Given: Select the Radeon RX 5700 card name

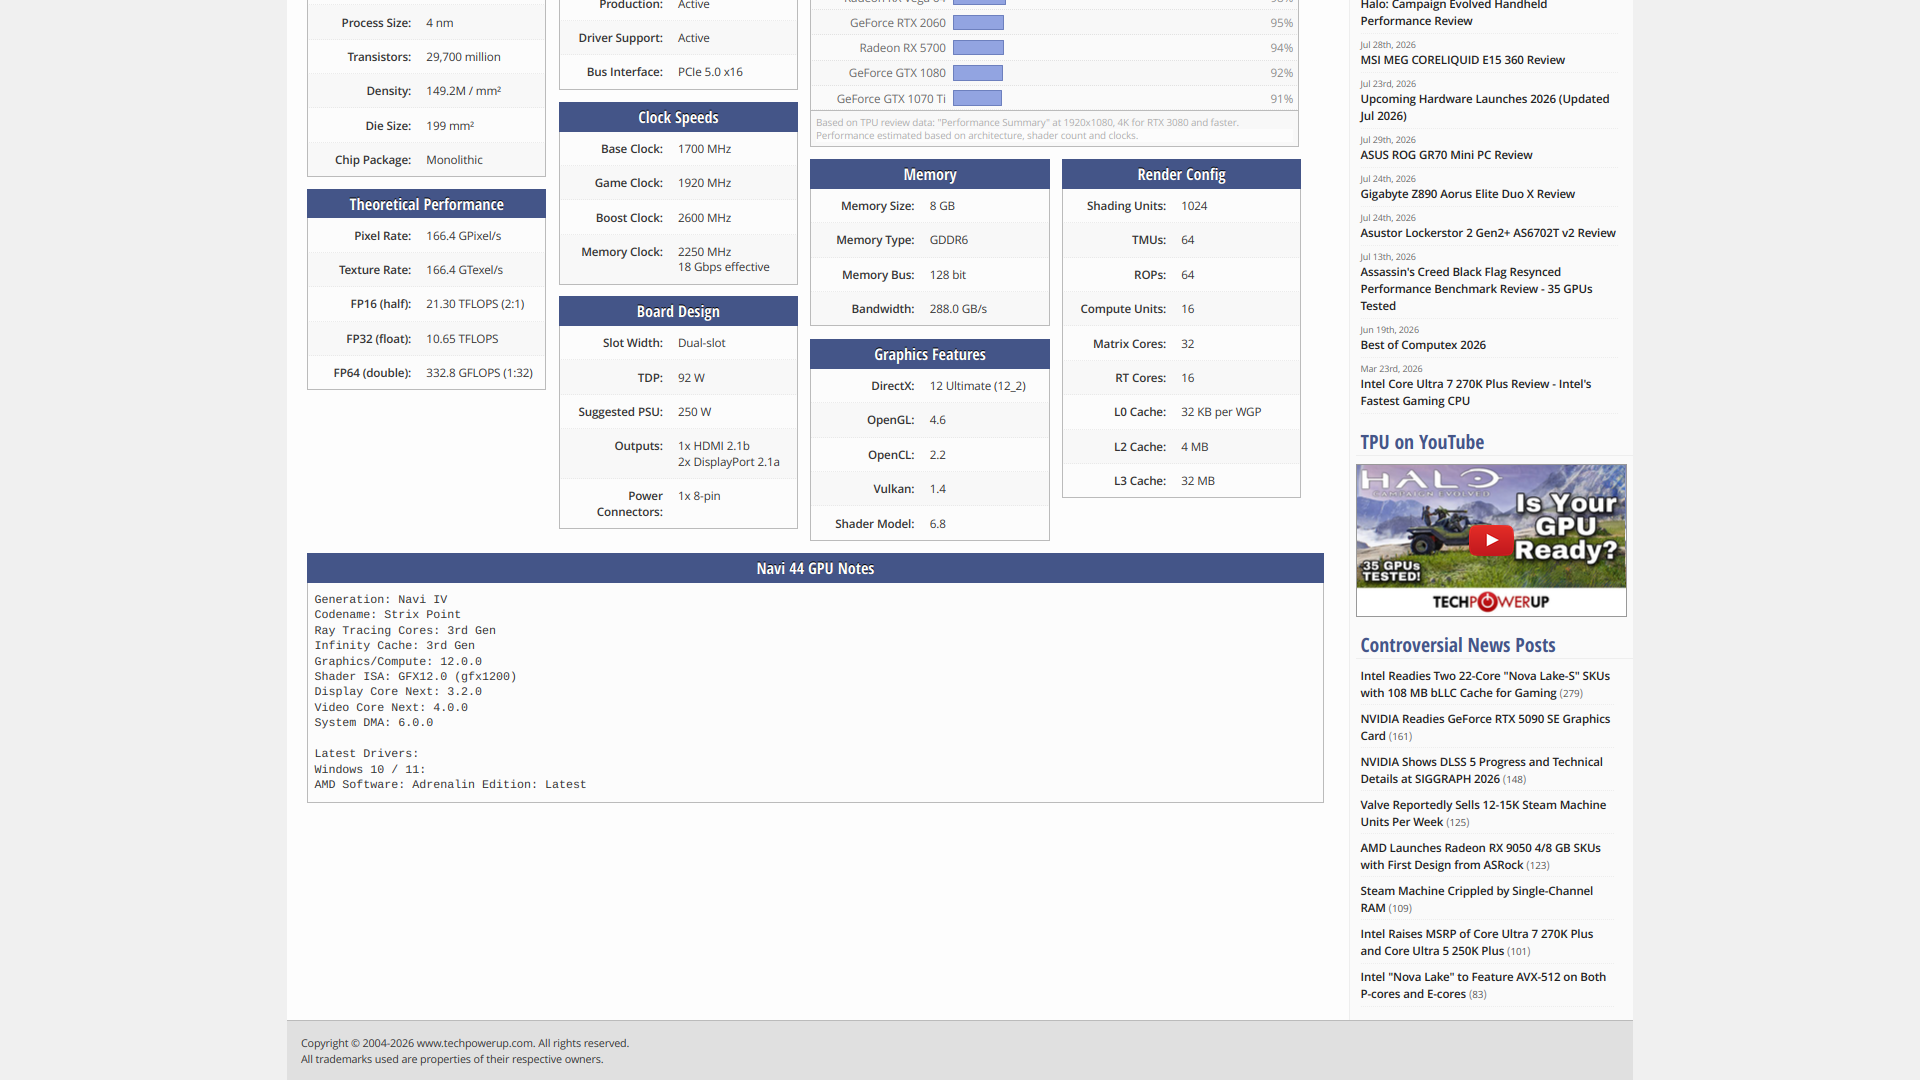Looking at the screenshot, I should tap(902, 48).
